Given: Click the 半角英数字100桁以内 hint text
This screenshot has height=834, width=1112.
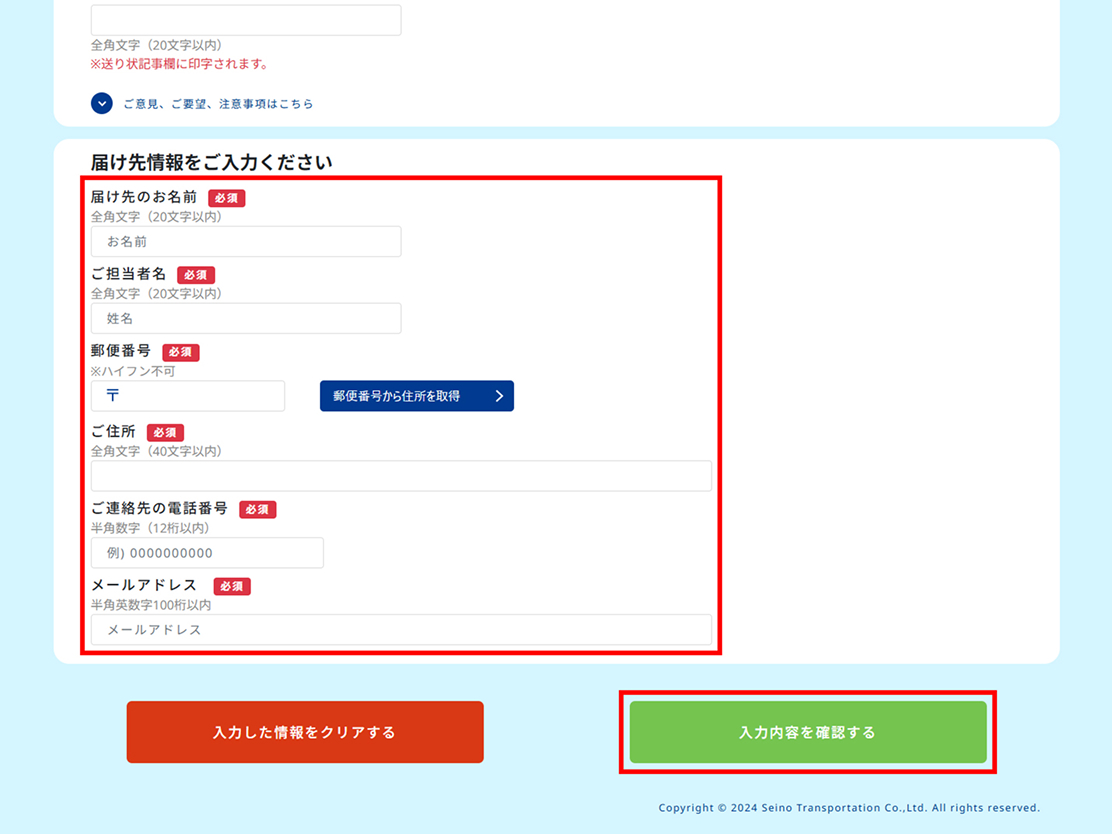Looking at the screenshot, I should [x=151, y=605].
